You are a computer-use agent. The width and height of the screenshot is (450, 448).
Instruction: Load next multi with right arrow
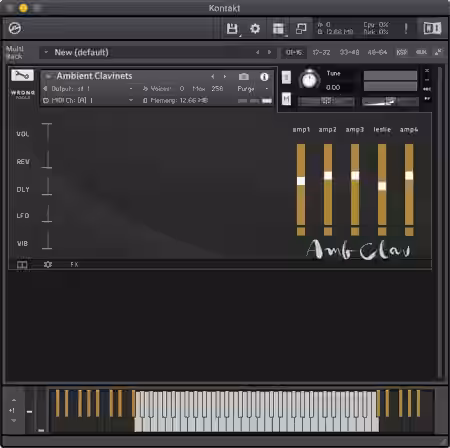coord(269,52)
